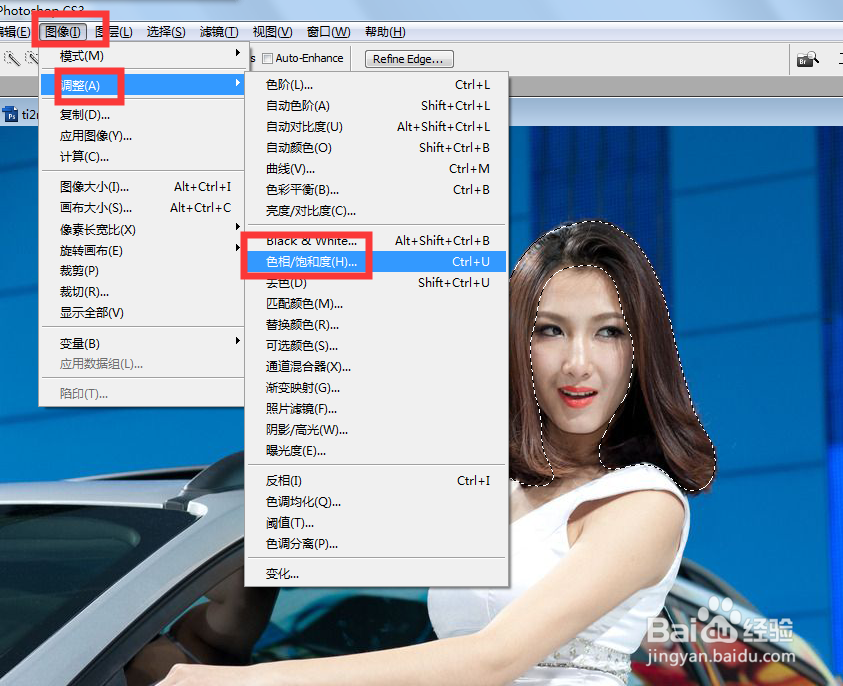Open the 滤镜(T) menu

tap(219, 32)
